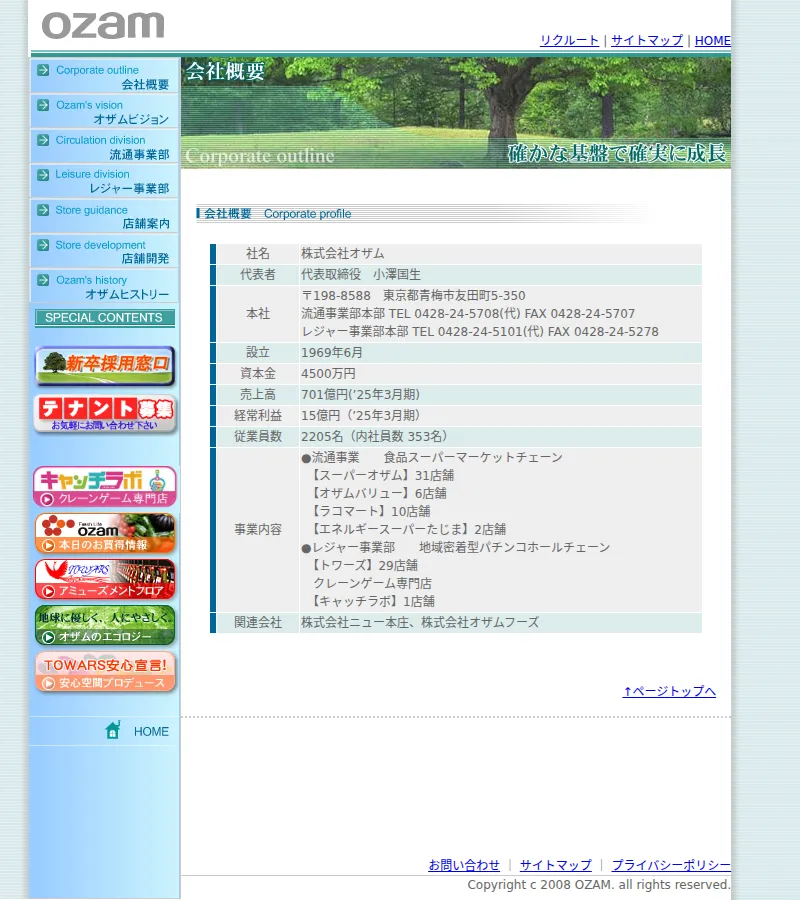Click 【スーパーオザム】31店舗 line
Screen dimensions: 800x900
pyautogui.click(x=381, y=475)
